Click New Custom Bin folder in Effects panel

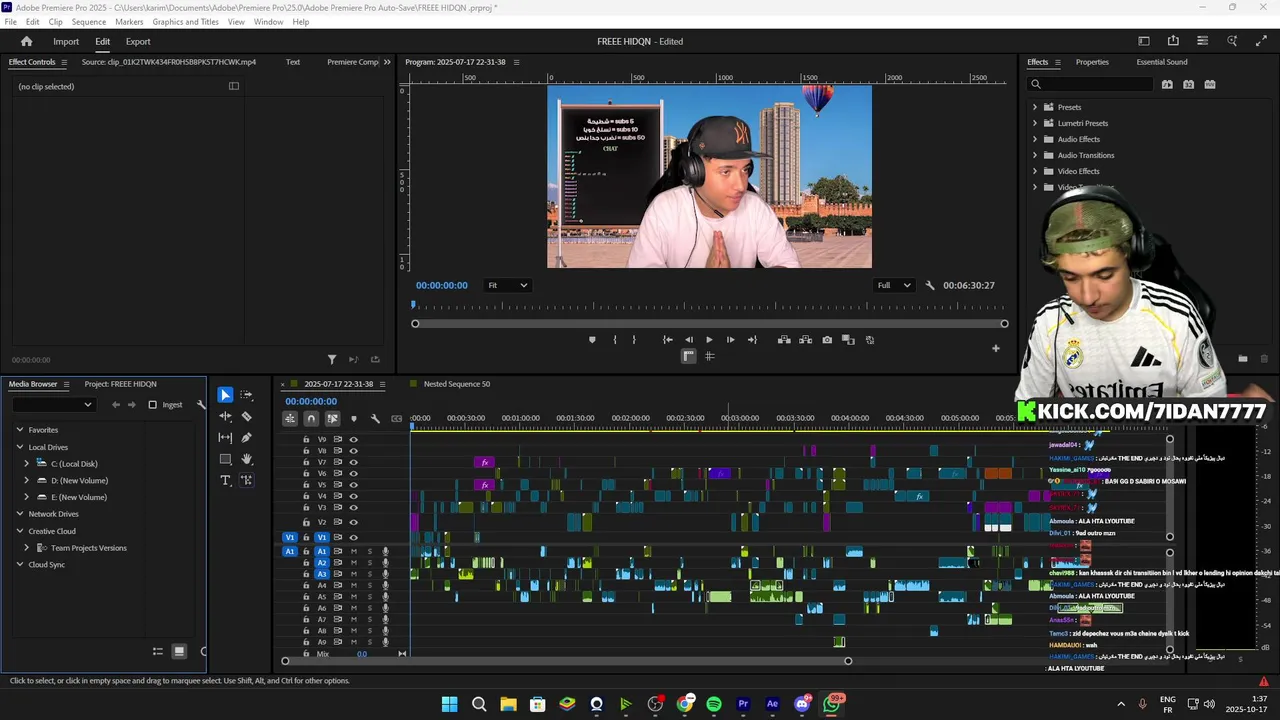(x=1242, y=358)
